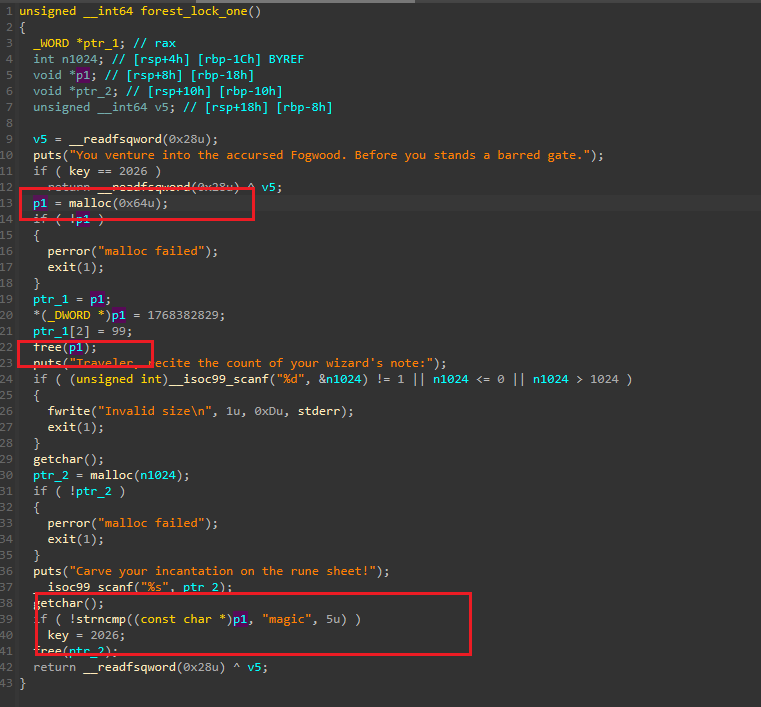
Task: Click the fwrite "Invalid size\n" call
Action: [200, 411]
